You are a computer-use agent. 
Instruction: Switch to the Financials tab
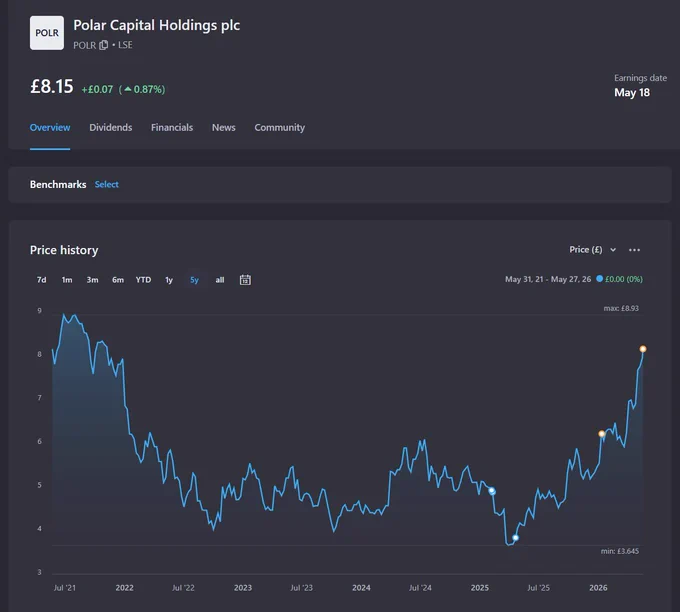[172, 128]
